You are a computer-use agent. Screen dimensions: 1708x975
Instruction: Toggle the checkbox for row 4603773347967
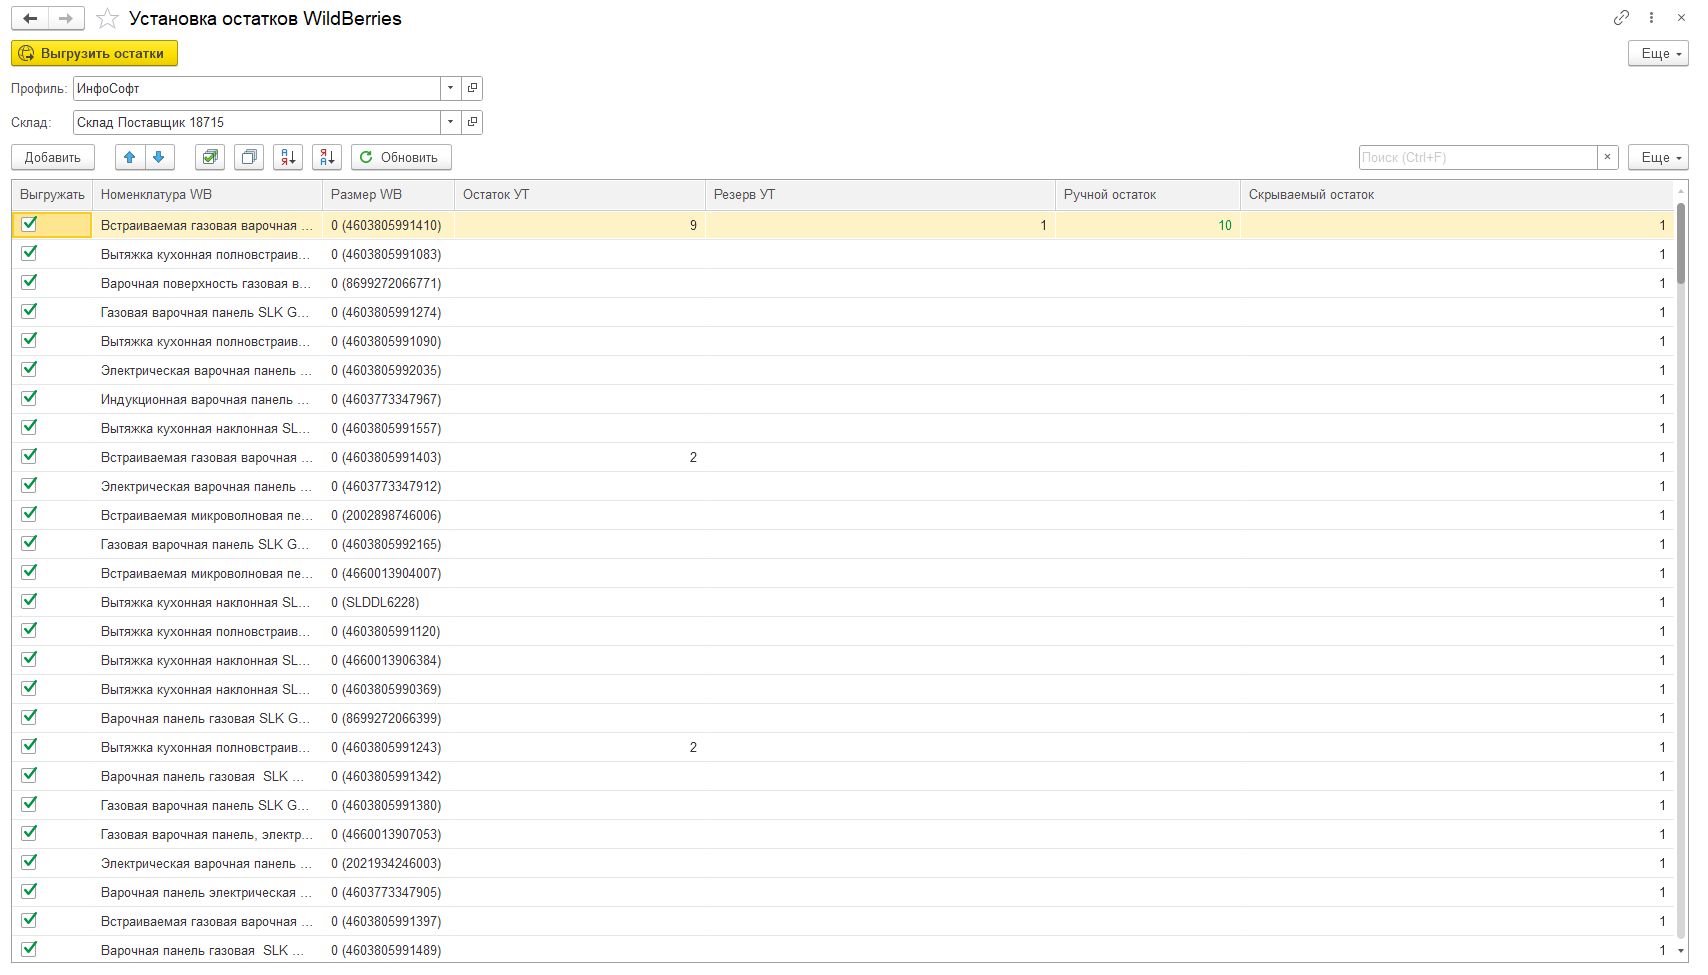(x=29, y=398)
